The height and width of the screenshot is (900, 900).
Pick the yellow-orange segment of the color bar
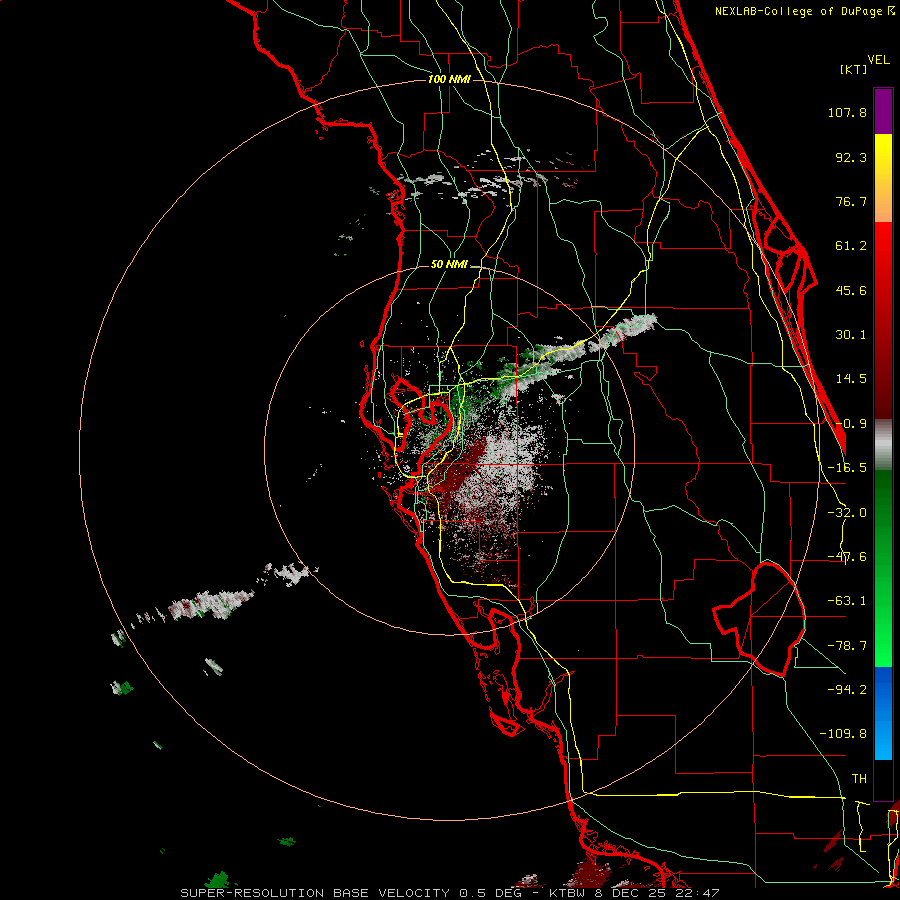coord(883,178)
